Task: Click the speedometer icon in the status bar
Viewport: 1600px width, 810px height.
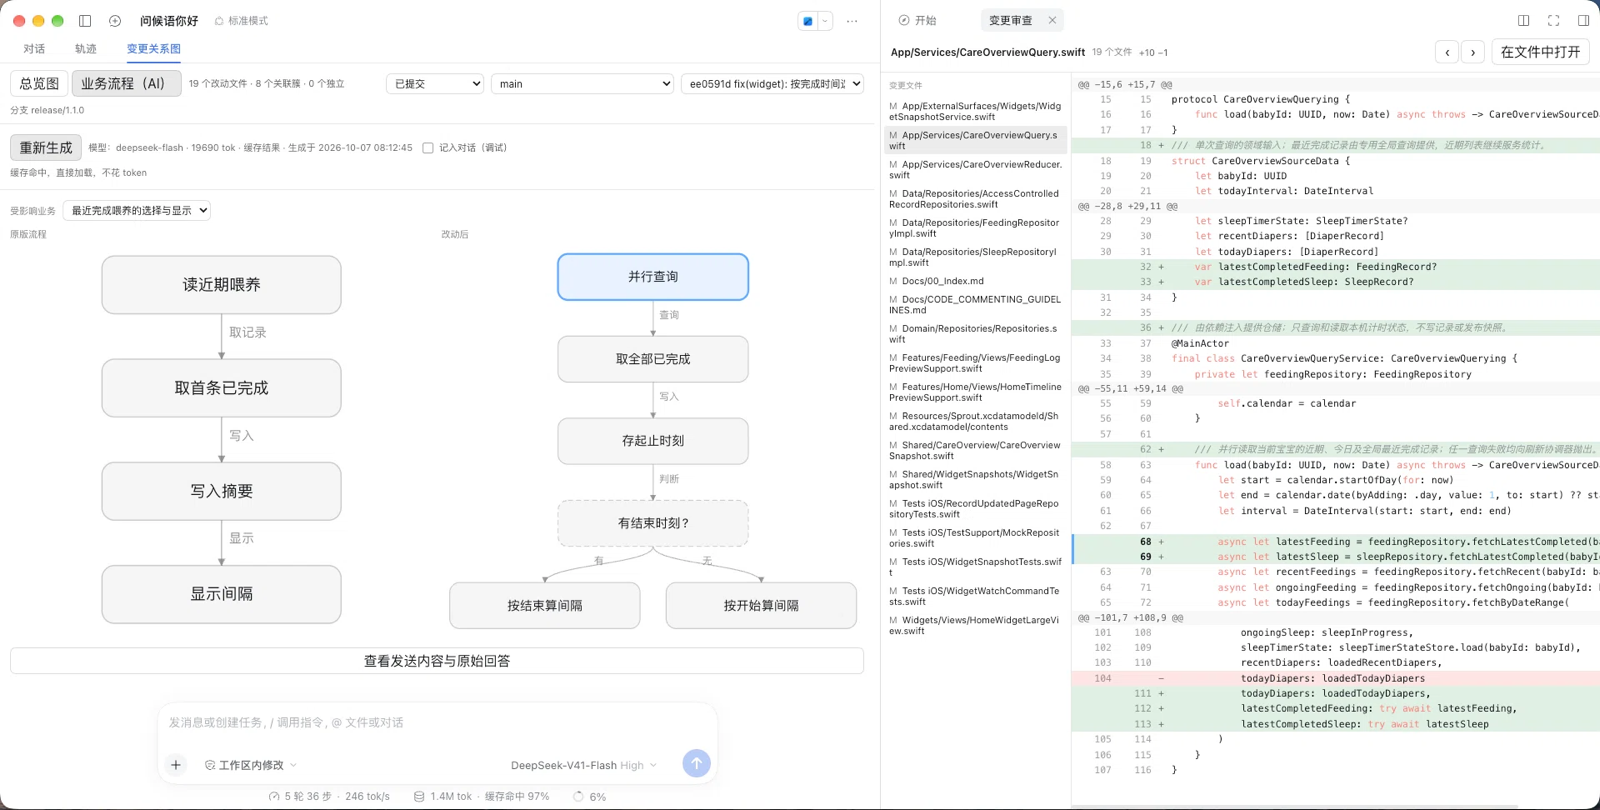Action: [x=274, y=797]
